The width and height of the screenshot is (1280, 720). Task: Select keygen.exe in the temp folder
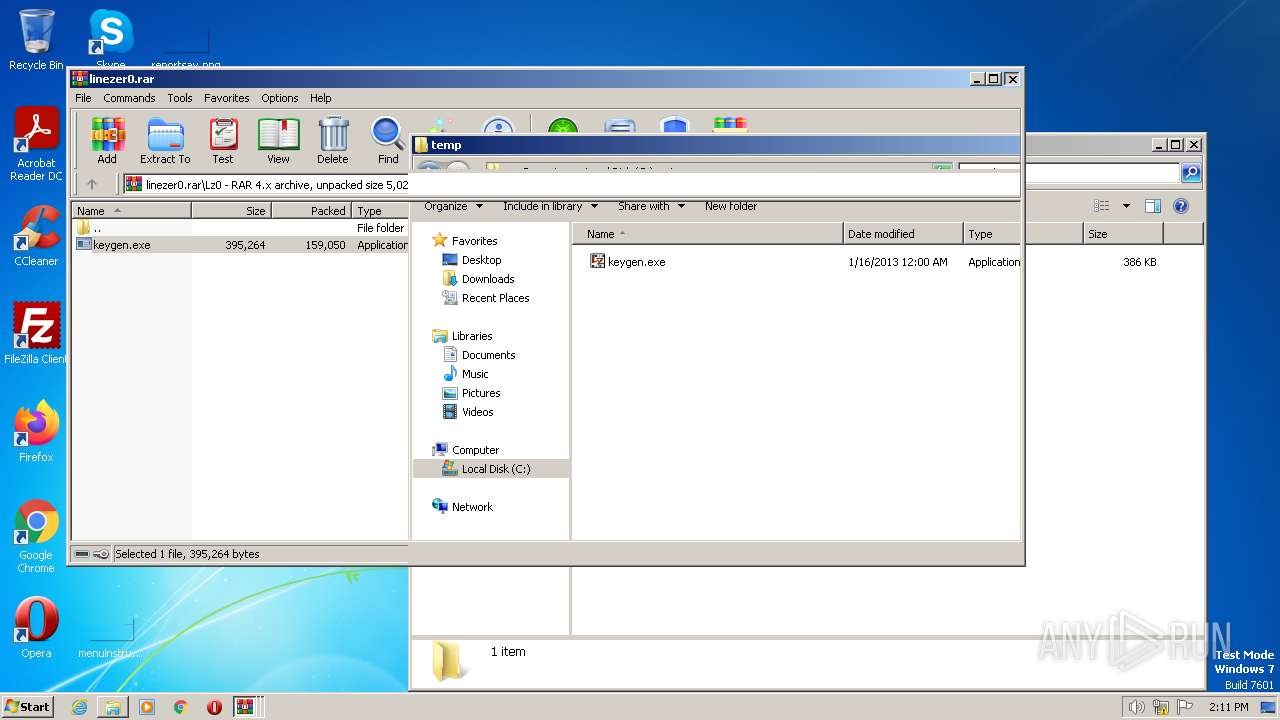click(x=627, y=262)
